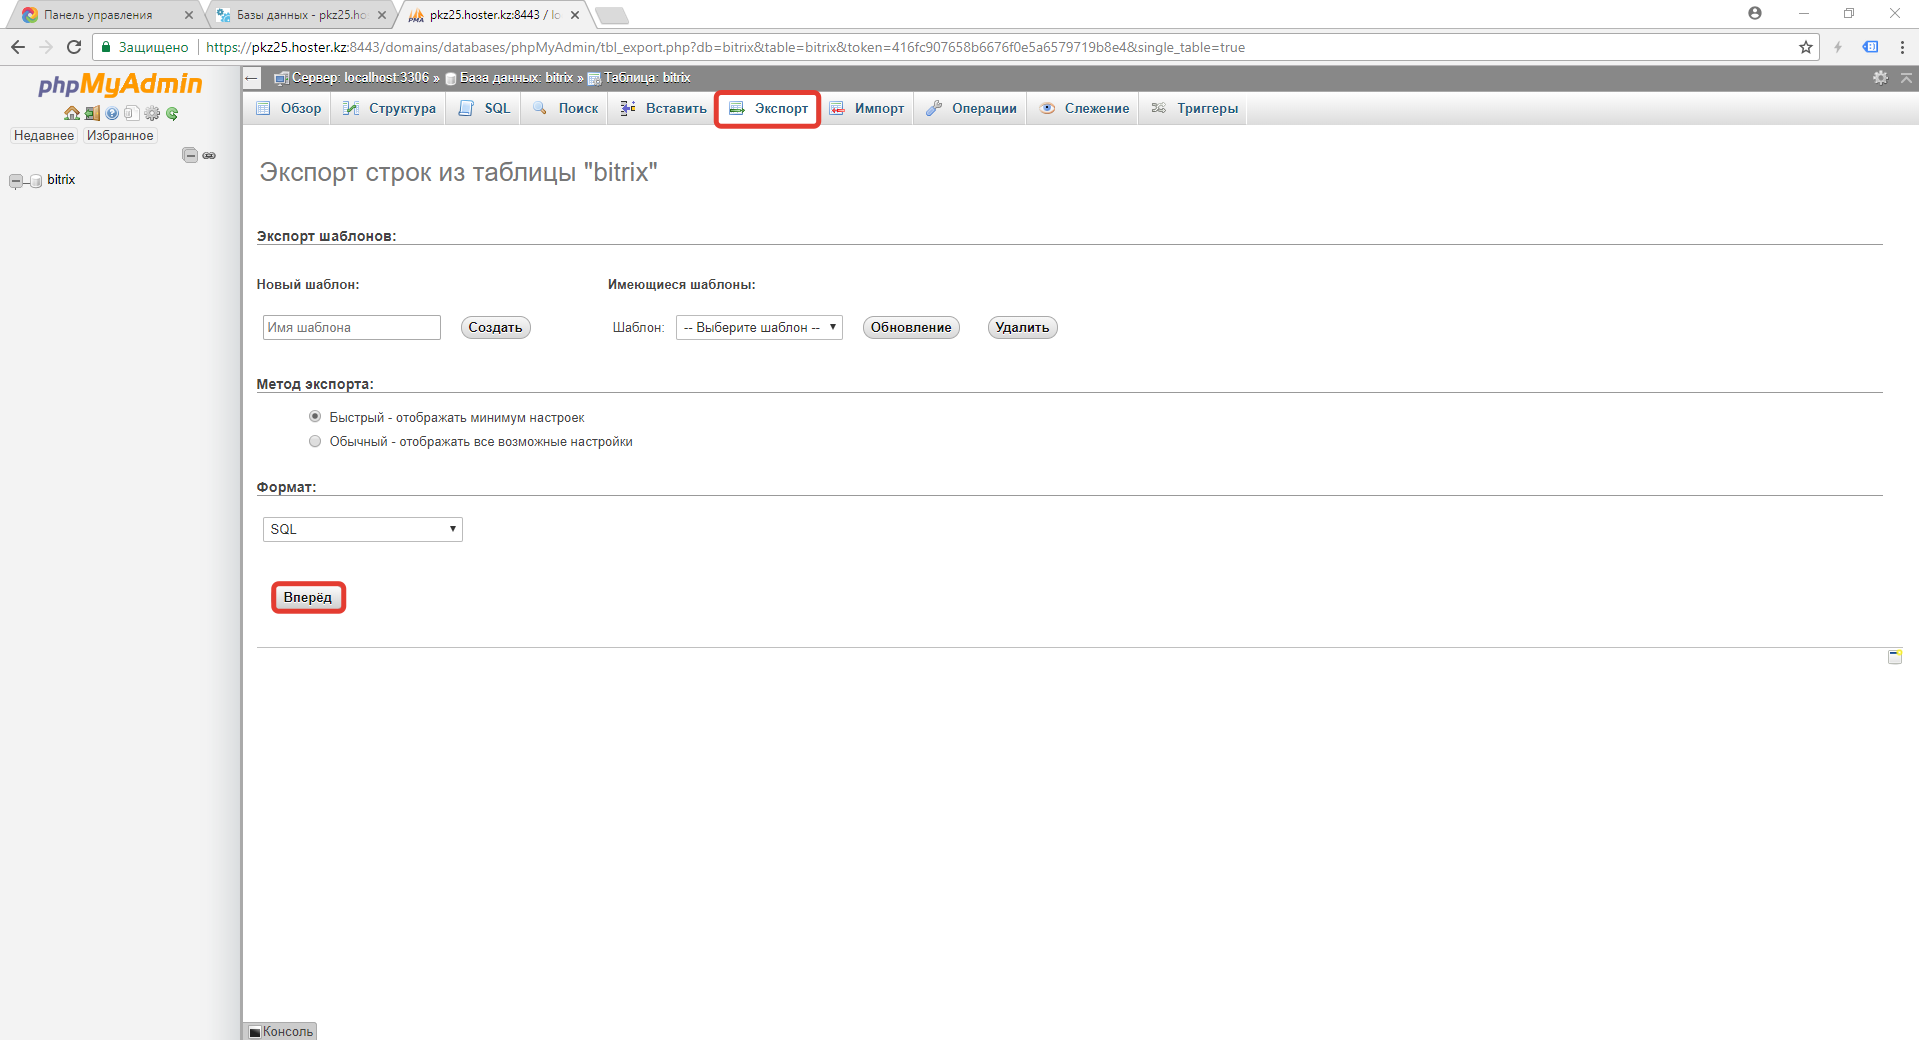Open navigation panel settings gear icon

point(152,114)
